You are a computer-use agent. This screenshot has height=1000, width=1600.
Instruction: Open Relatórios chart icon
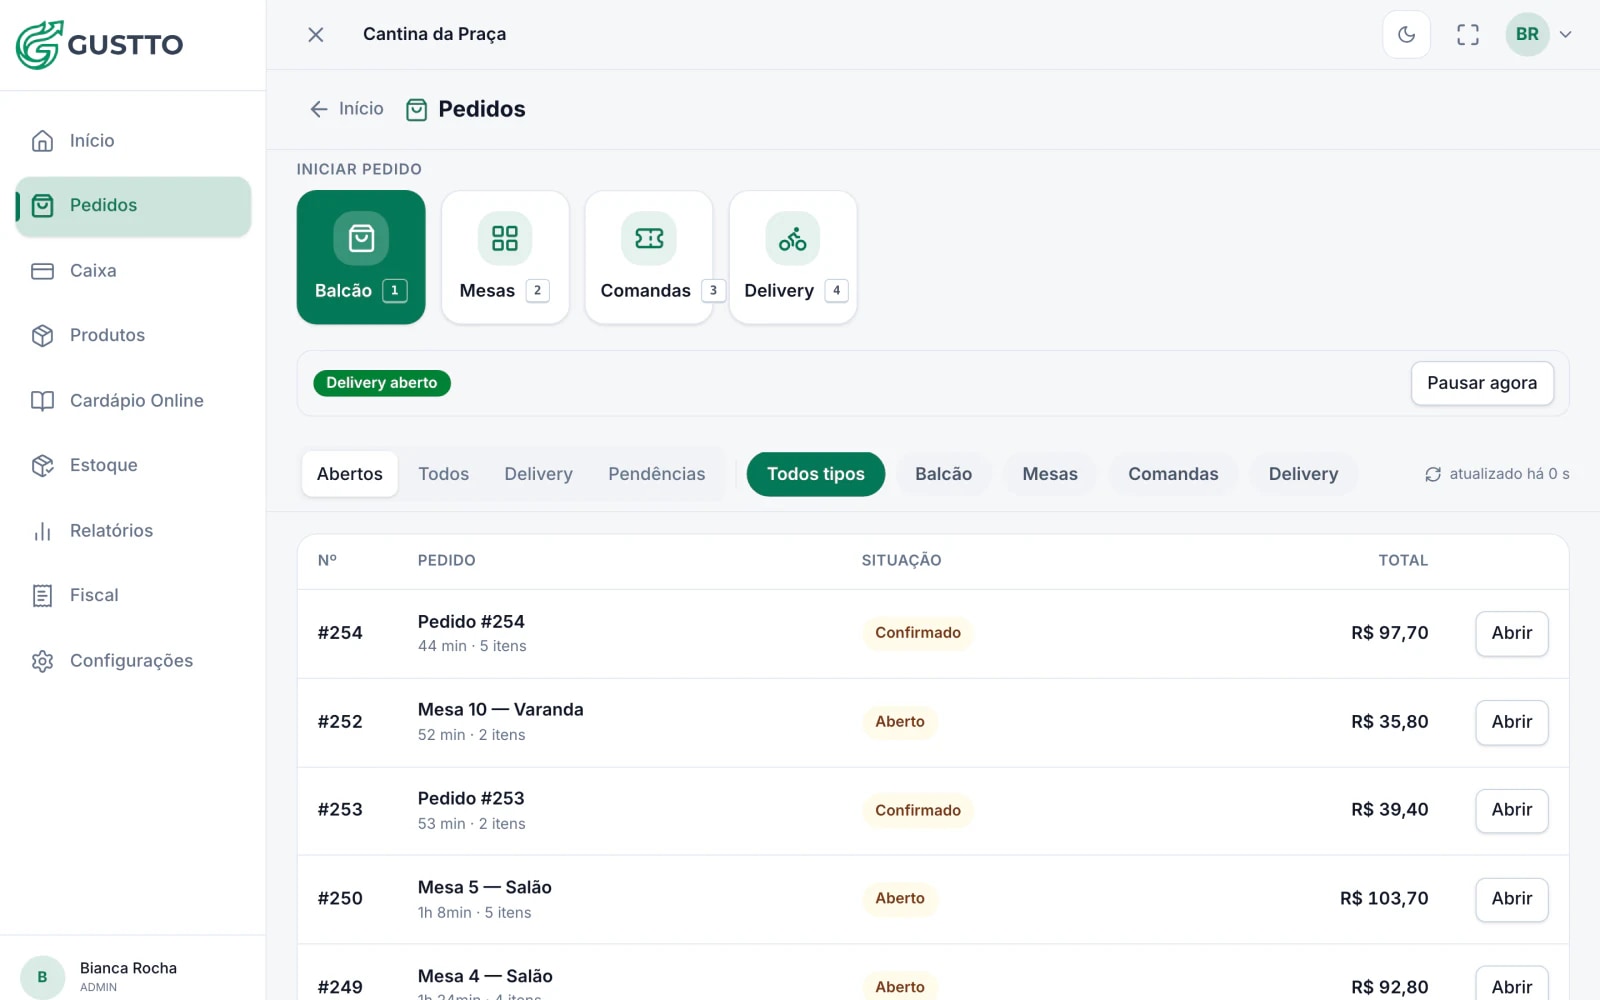[x=42, y=531]
